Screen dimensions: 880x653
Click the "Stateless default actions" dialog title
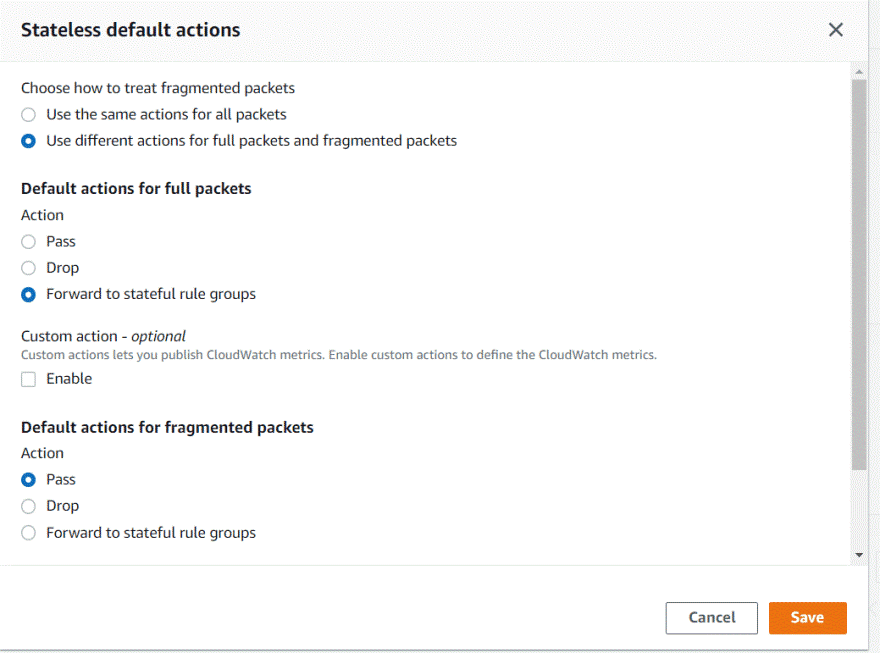131,30
